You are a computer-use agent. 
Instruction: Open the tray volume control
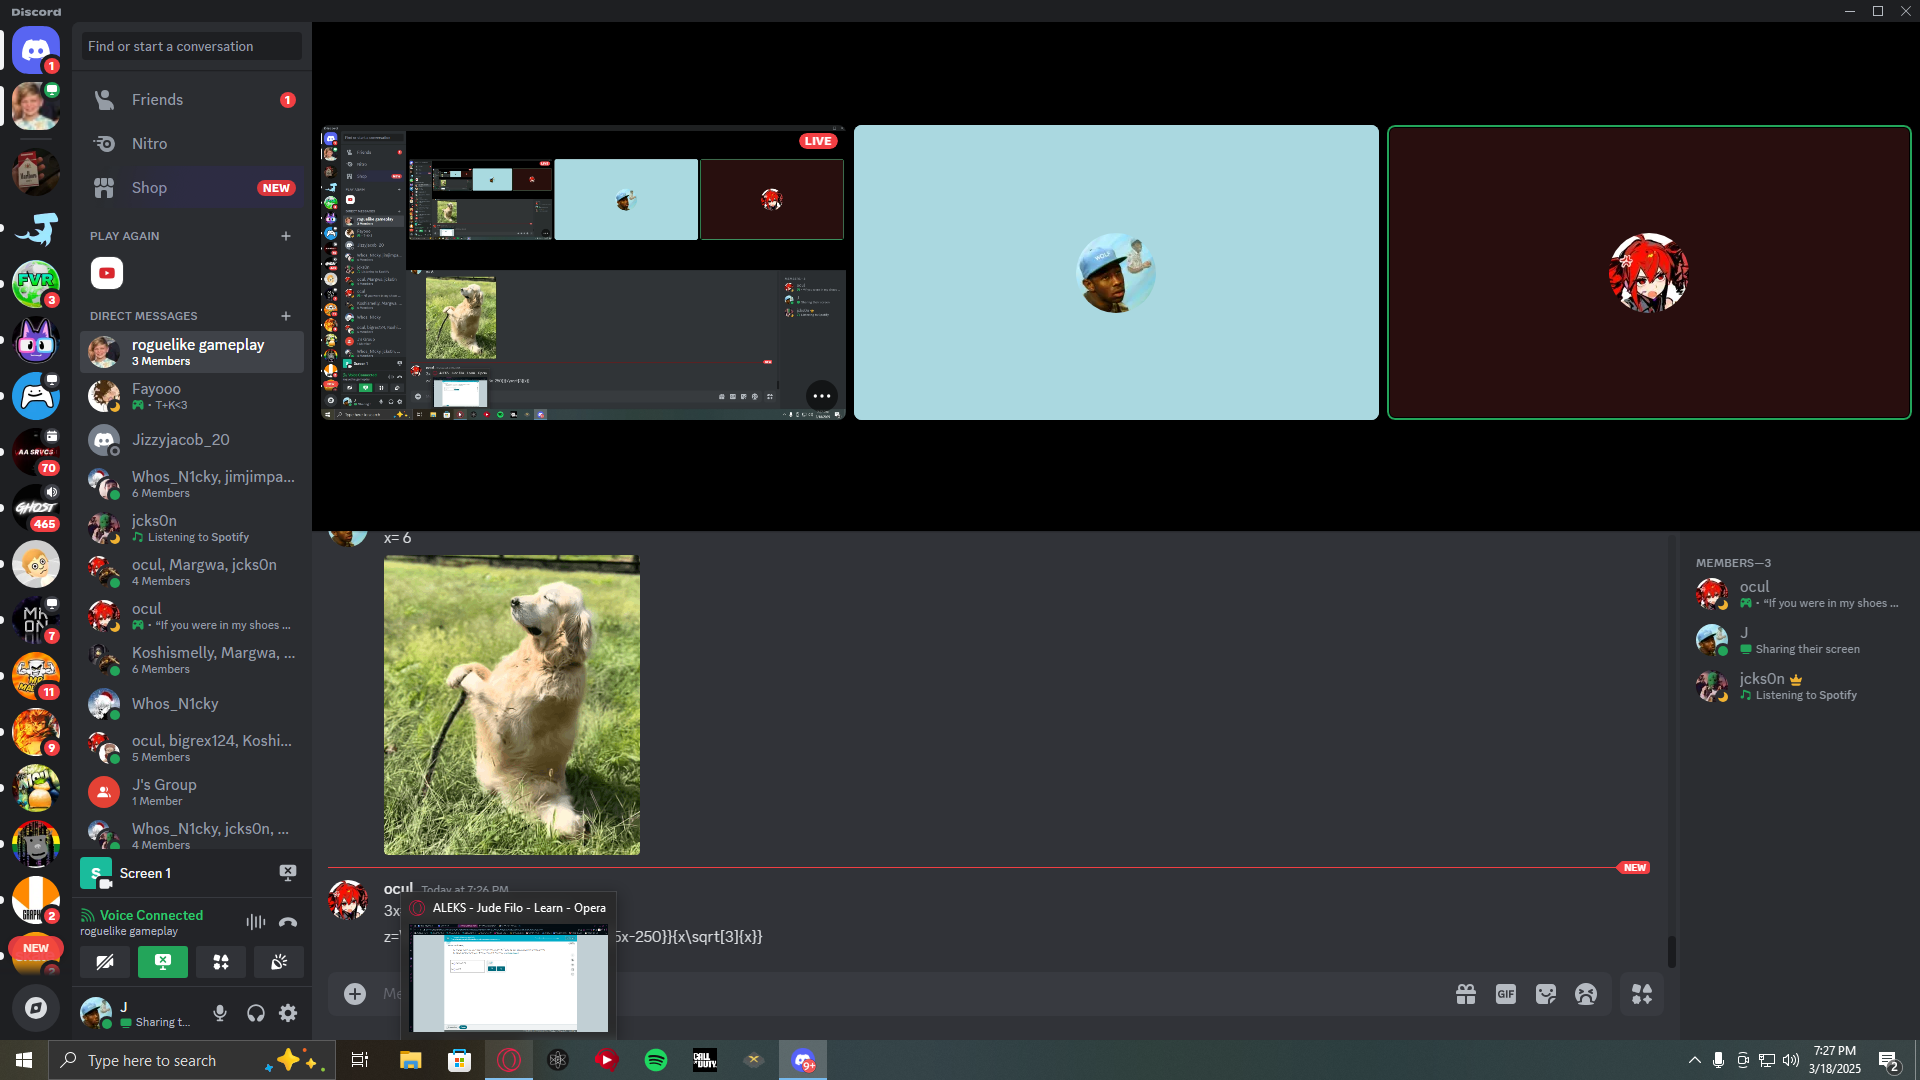click(x=1790, y=1060)
